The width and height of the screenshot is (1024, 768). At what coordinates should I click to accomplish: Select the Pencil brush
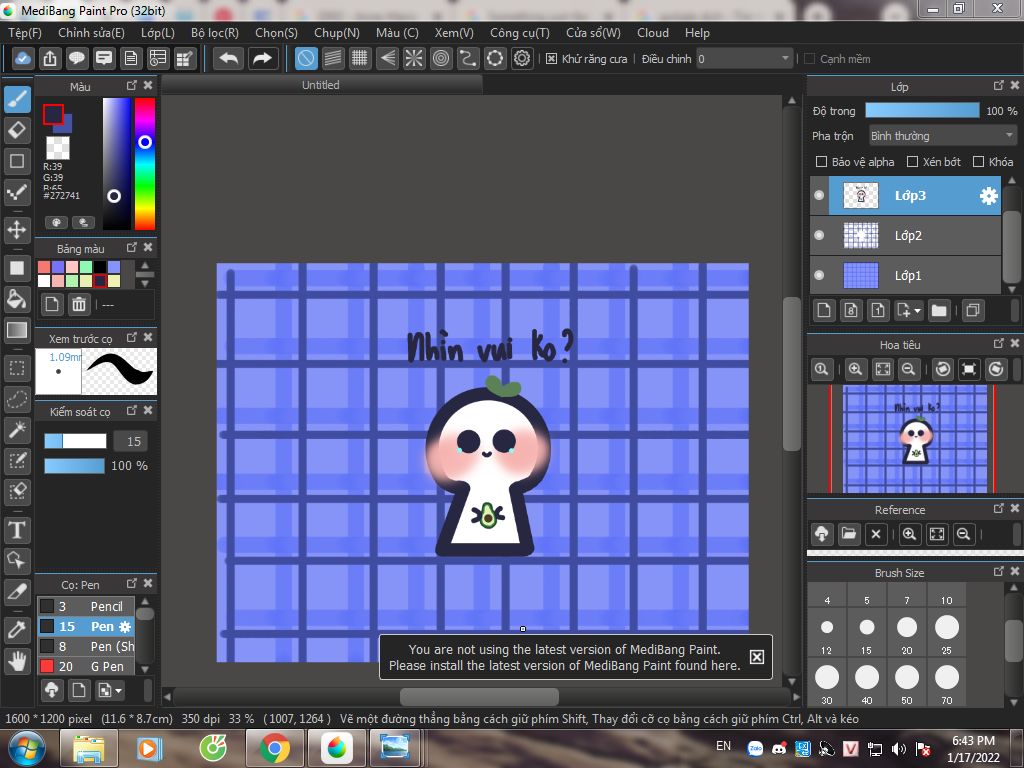coord(86,606)
